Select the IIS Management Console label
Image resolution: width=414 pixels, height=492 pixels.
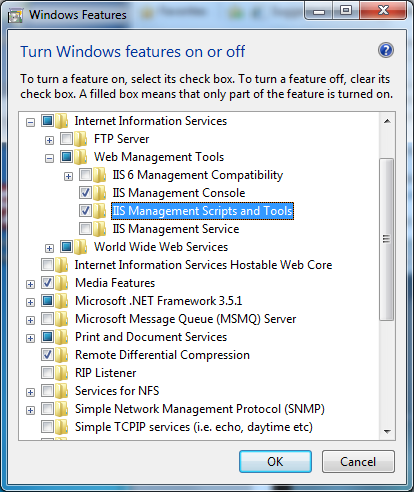click(x=179, y=193)
